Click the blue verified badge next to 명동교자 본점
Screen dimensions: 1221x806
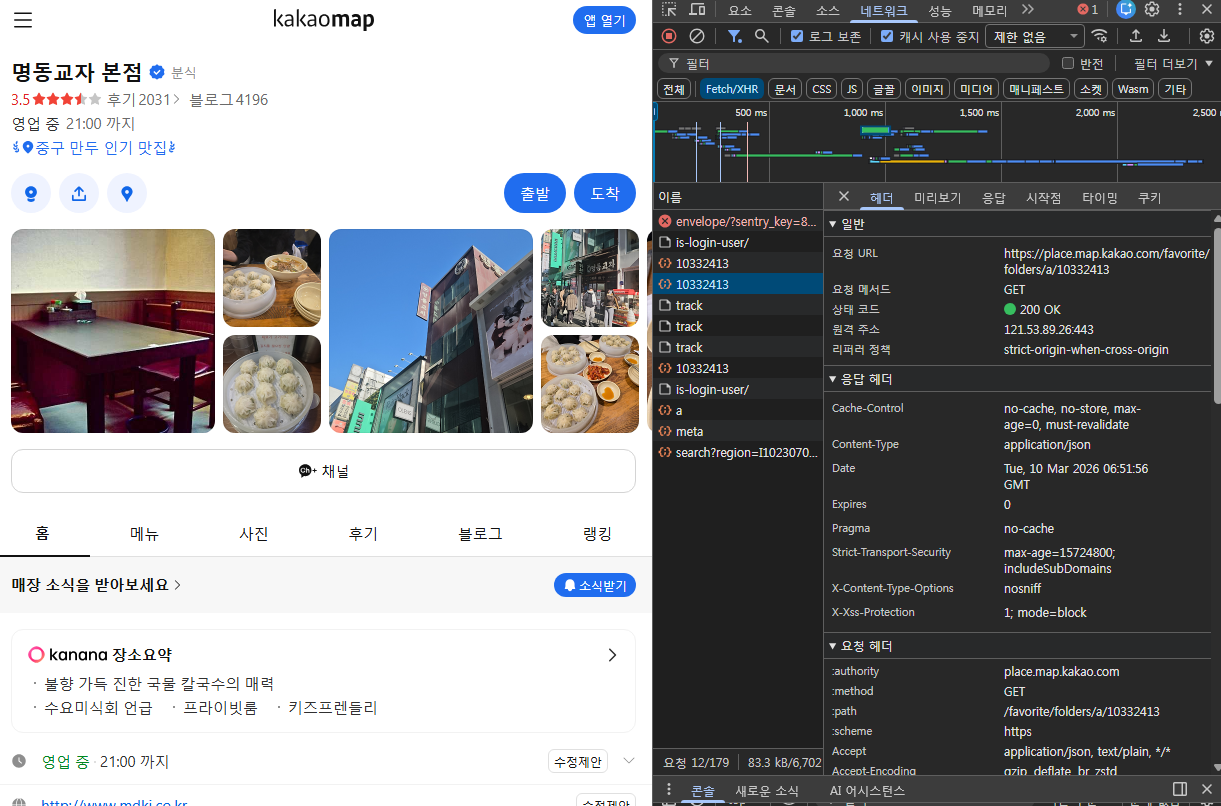(x=157, y=72)
